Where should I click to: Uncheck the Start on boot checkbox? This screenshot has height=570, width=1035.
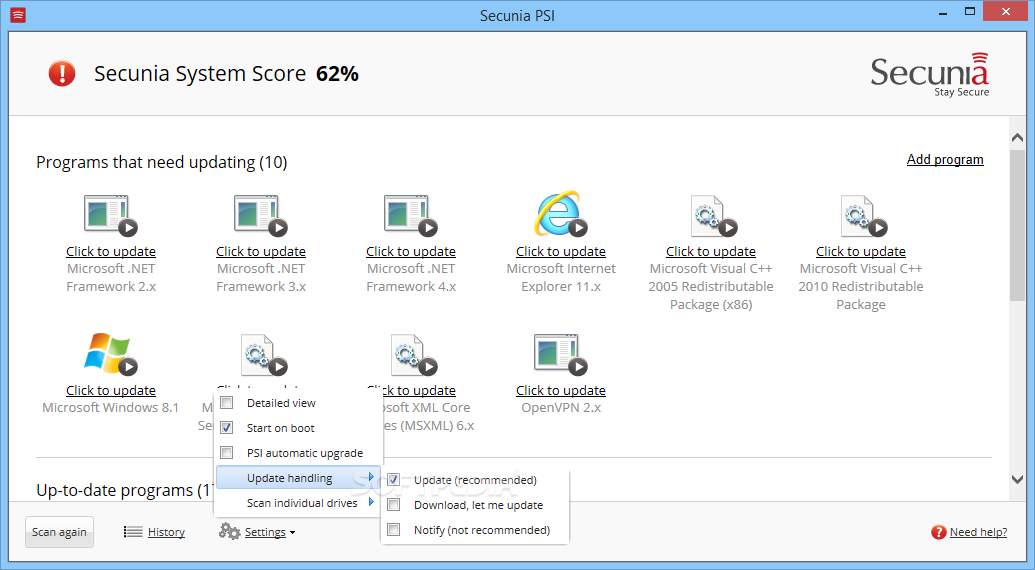(226, 428)
